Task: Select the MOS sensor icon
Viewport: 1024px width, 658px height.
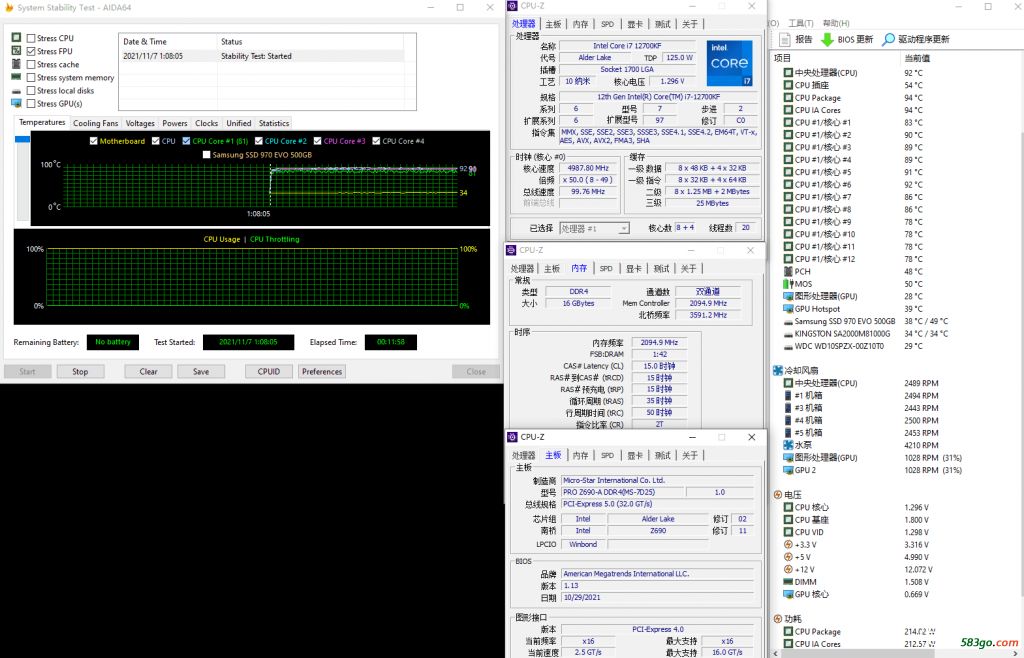Action: point(788,284)
